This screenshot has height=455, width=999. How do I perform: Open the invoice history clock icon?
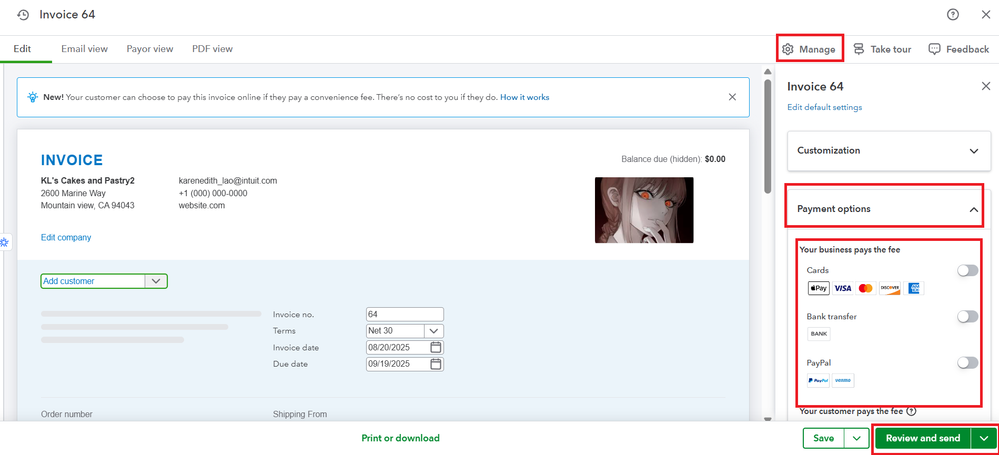point(23,15)
